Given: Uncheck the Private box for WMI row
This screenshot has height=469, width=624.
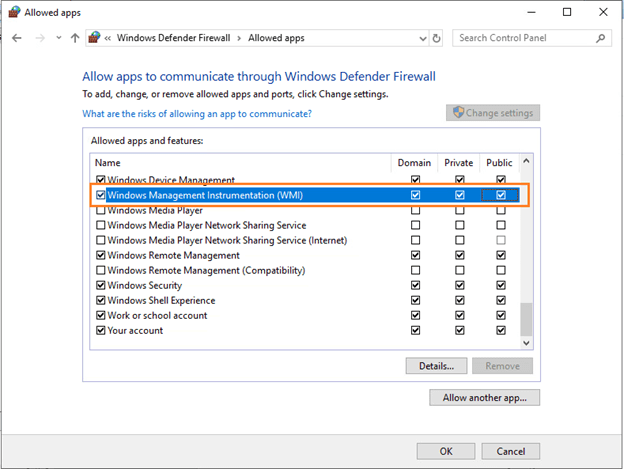Looking at the screenshot, I should coord(460,195).
